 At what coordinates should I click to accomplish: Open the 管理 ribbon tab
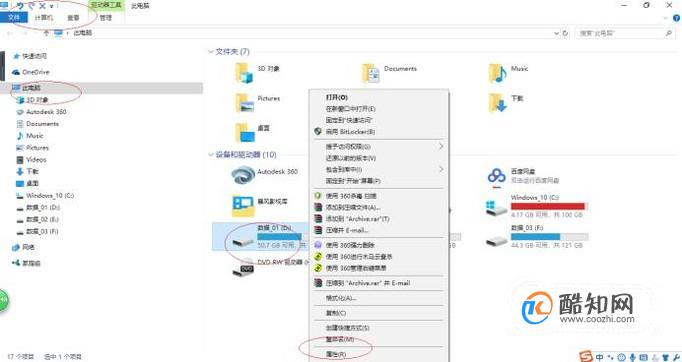(x=106, y=17)
